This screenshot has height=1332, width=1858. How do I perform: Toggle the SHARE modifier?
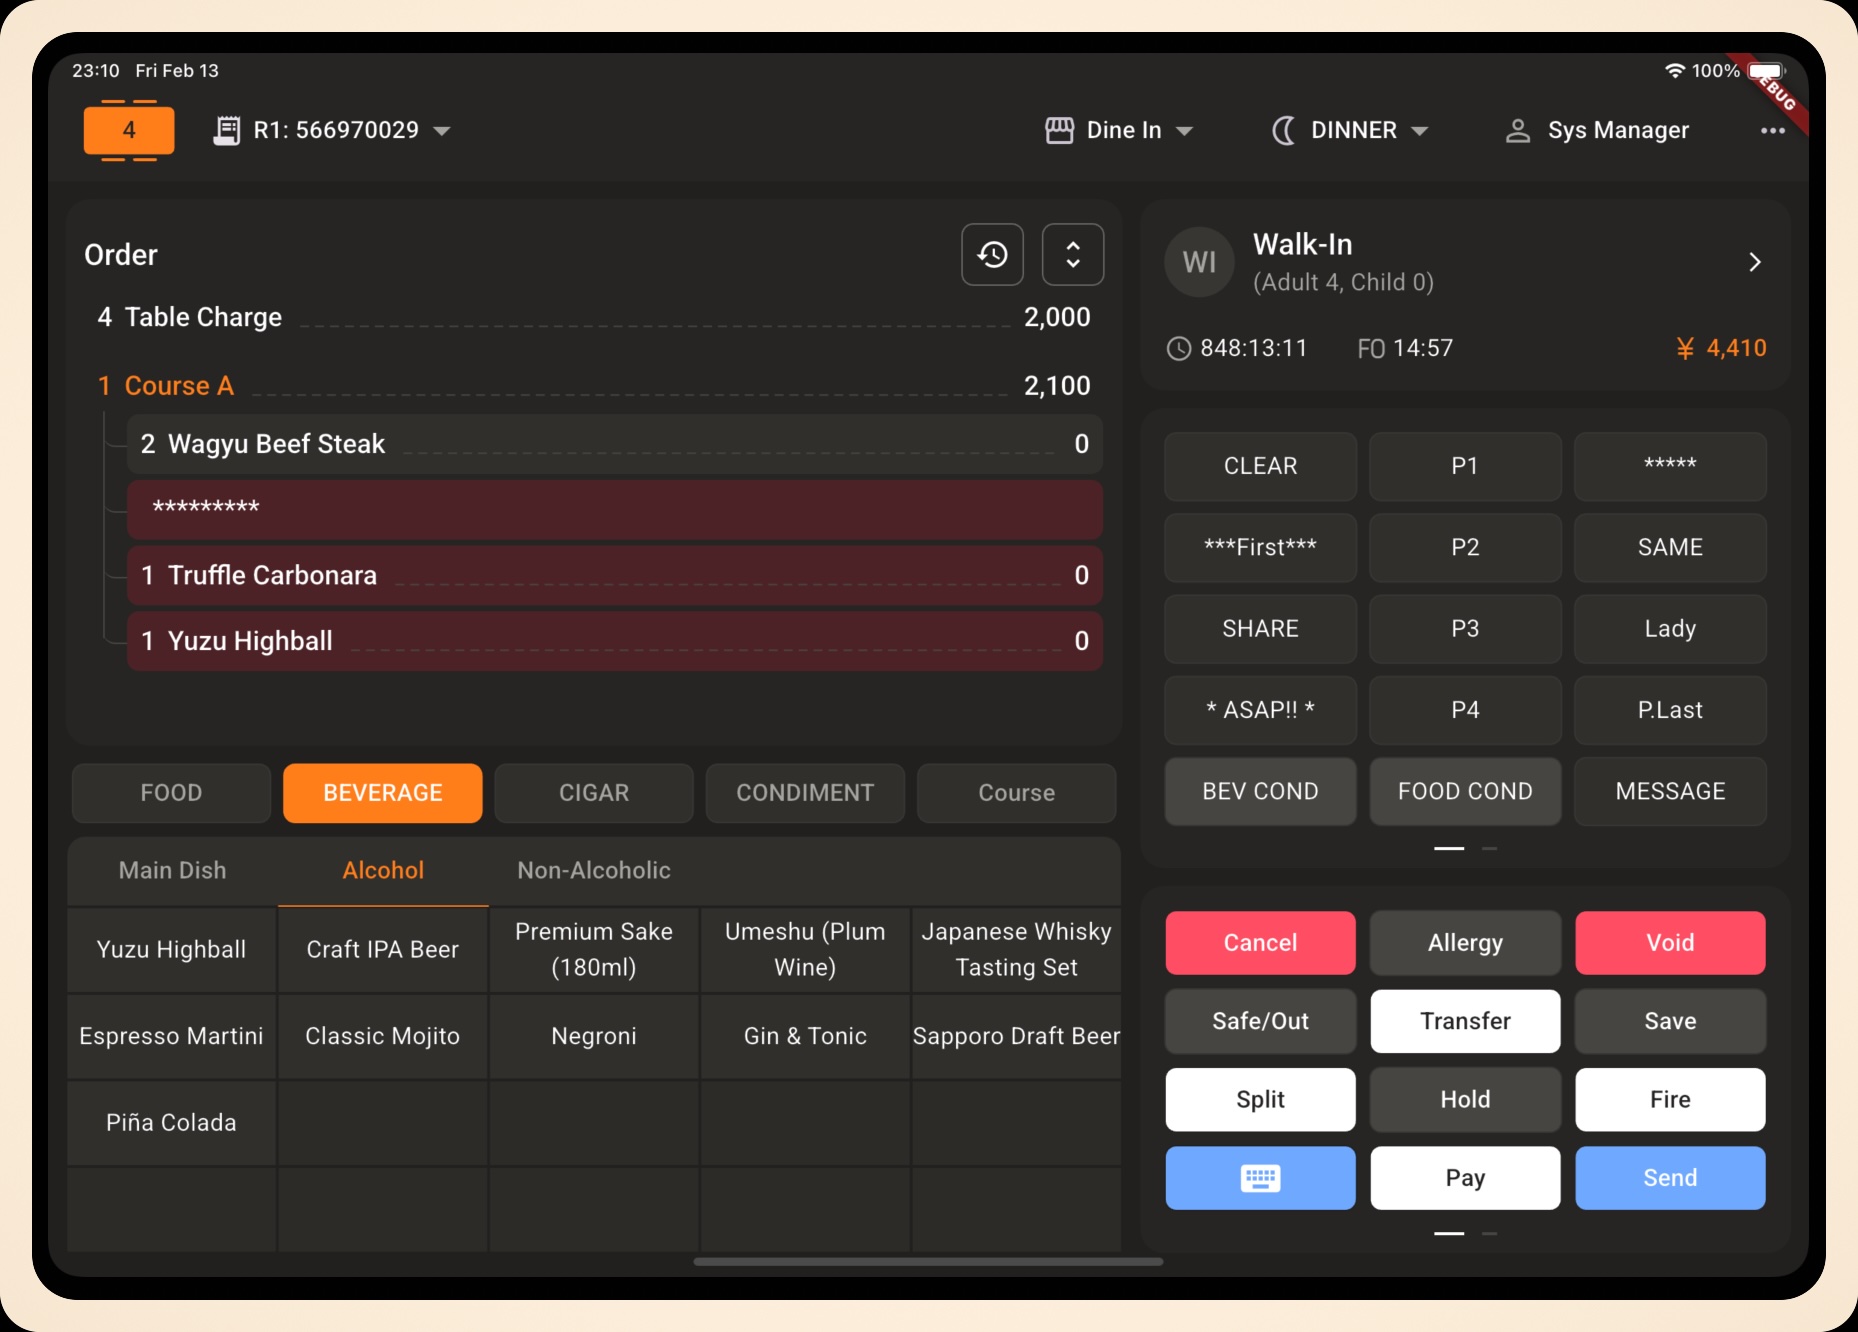(1259, 629)
